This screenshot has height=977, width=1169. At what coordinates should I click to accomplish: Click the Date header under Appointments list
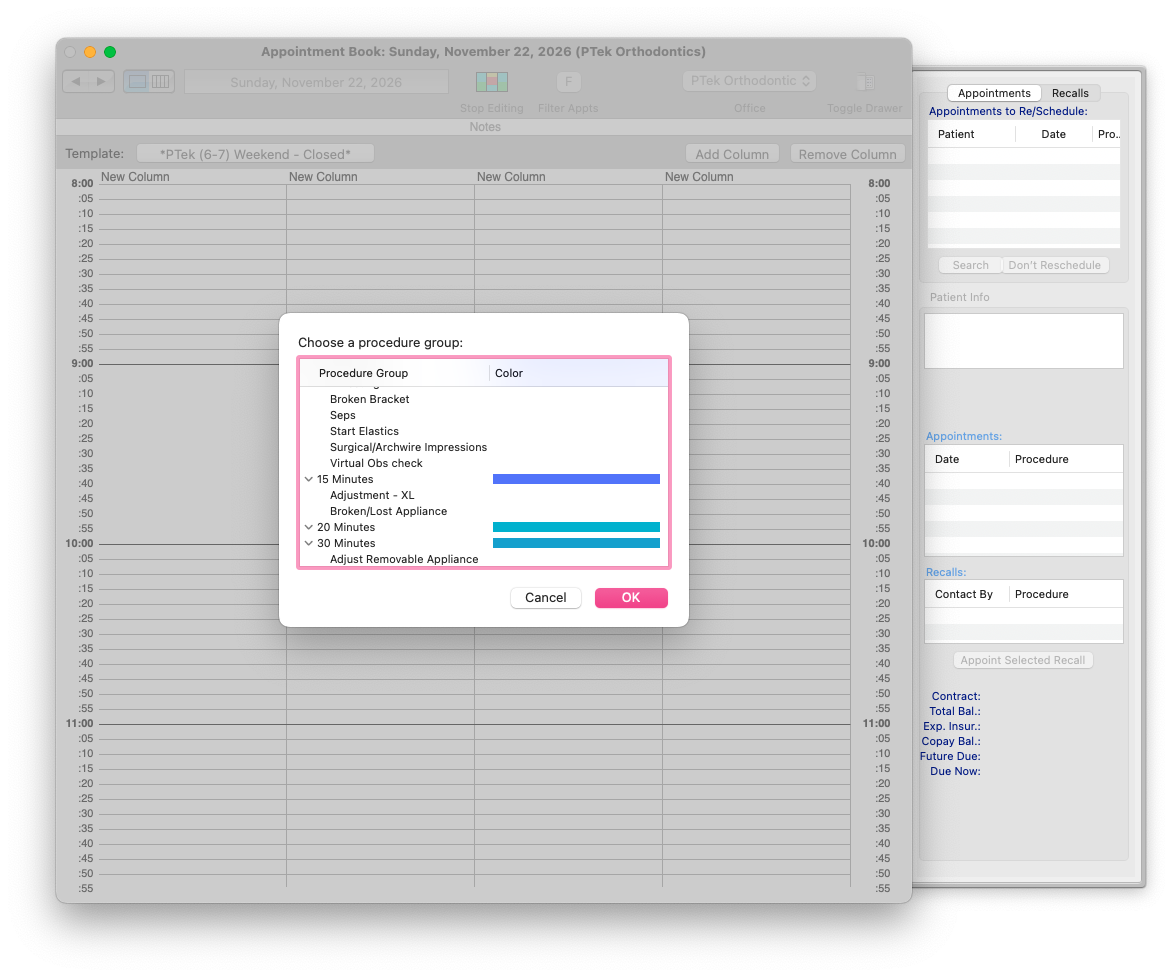coord(967,459)
